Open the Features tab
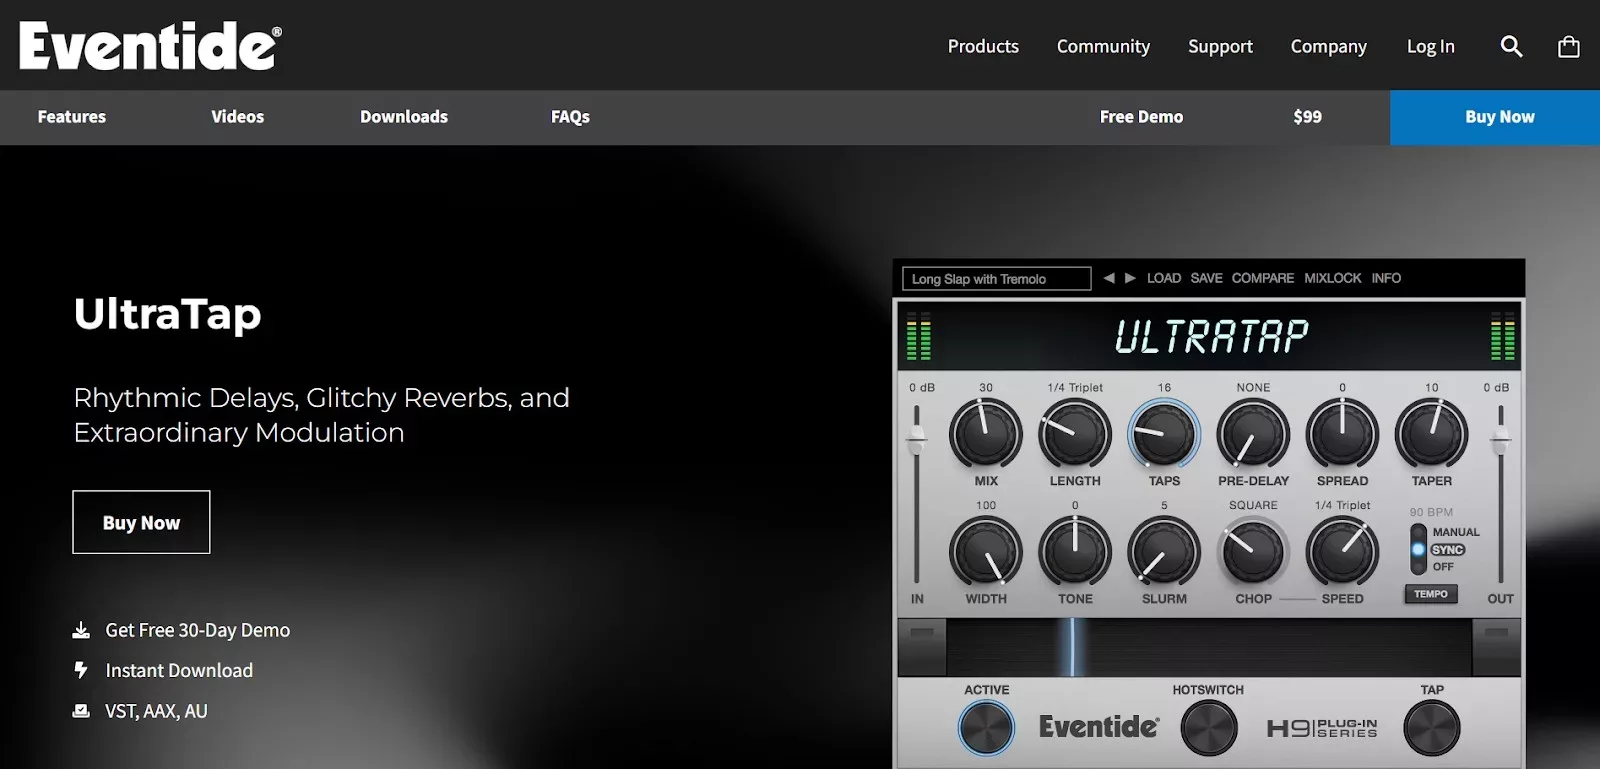1600x769 pixels. [72, 117]
